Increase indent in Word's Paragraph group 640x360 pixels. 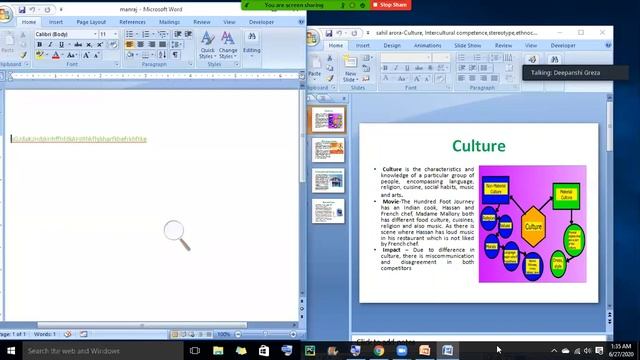(x=188, y=34)
